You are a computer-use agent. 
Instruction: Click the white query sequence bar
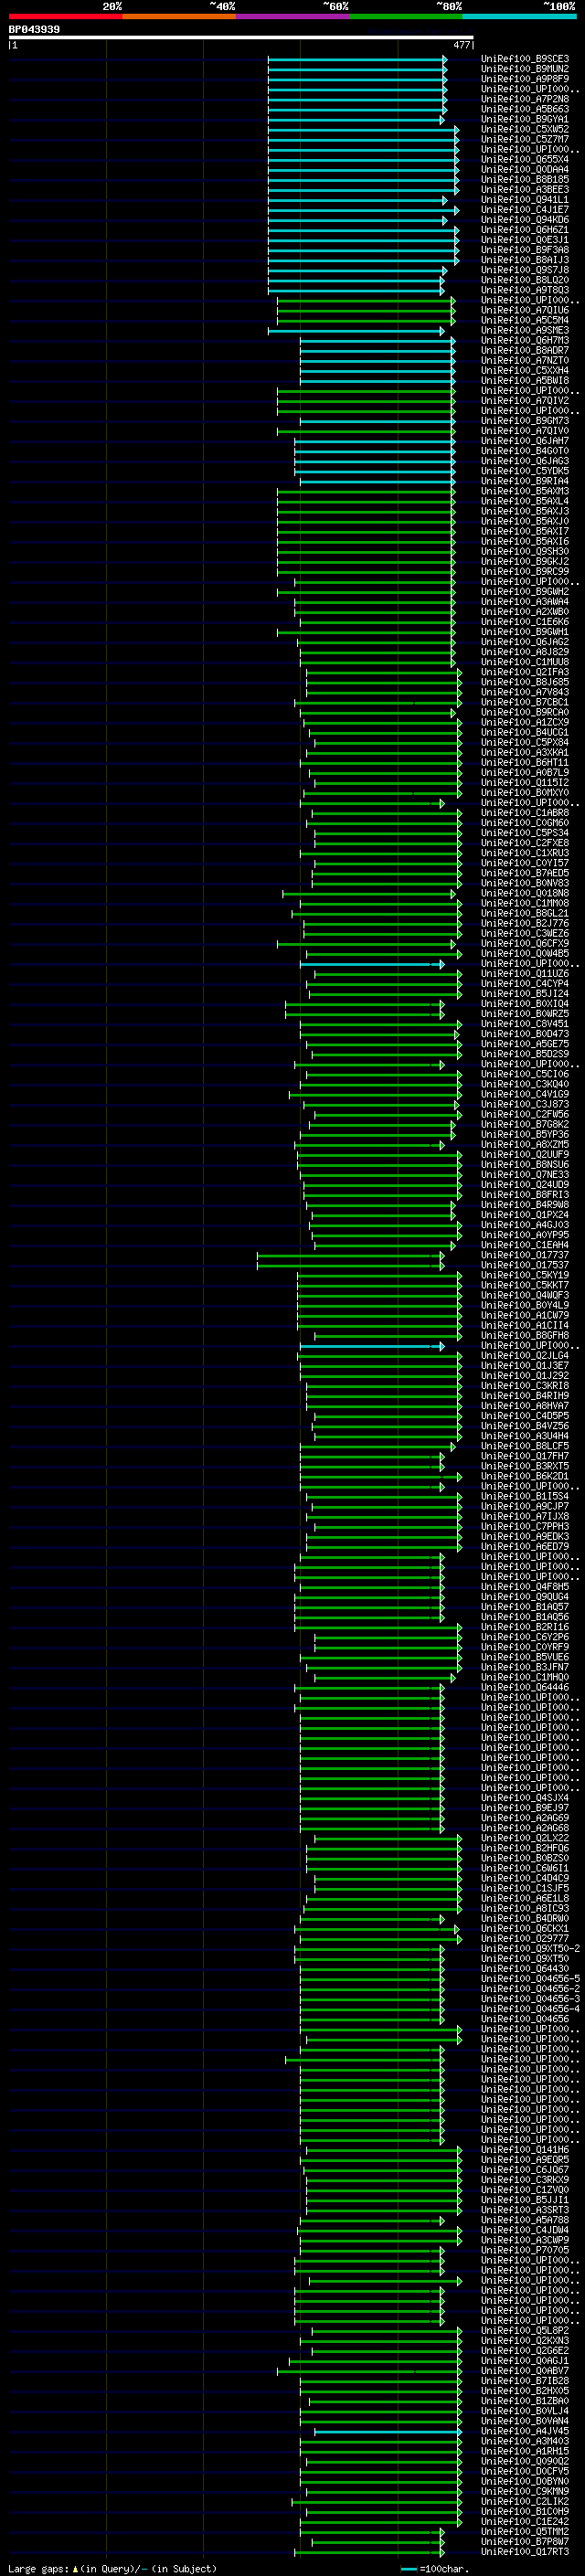(241, 37)
